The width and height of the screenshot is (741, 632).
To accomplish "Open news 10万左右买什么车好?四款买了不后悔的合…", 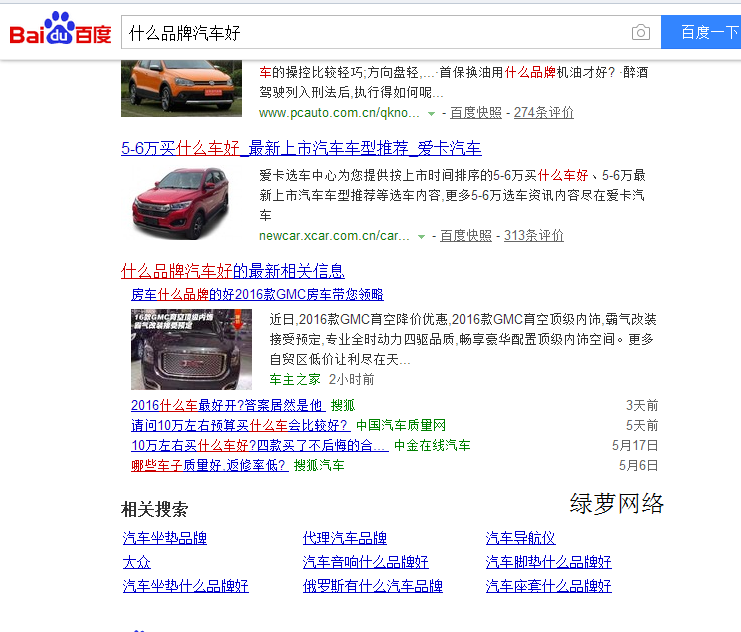I will coord(259,445).
